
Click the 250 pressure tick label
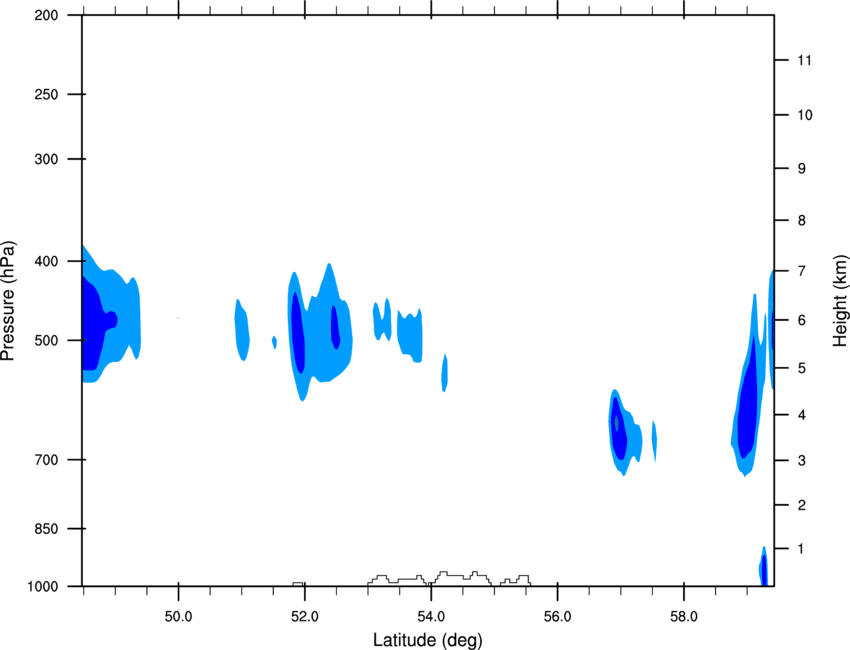click(46, 94)
